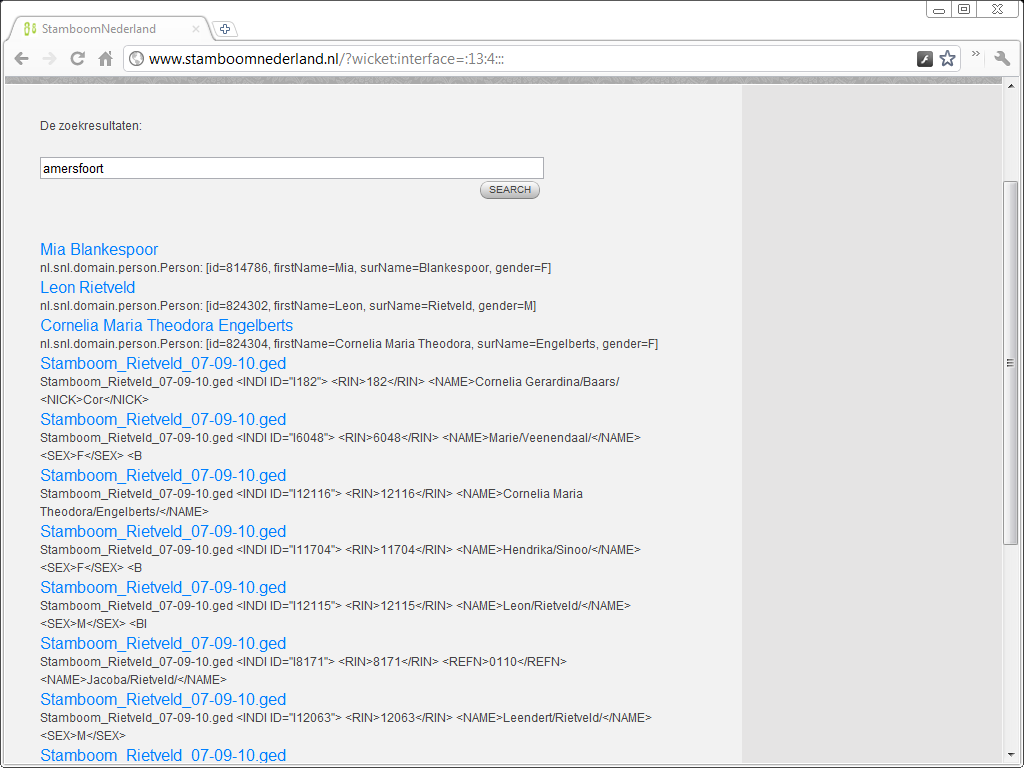Open Stamboom_Rietveld link for Jacoba Rietveld
This screenshot has width=1024, height=768.
163,643
